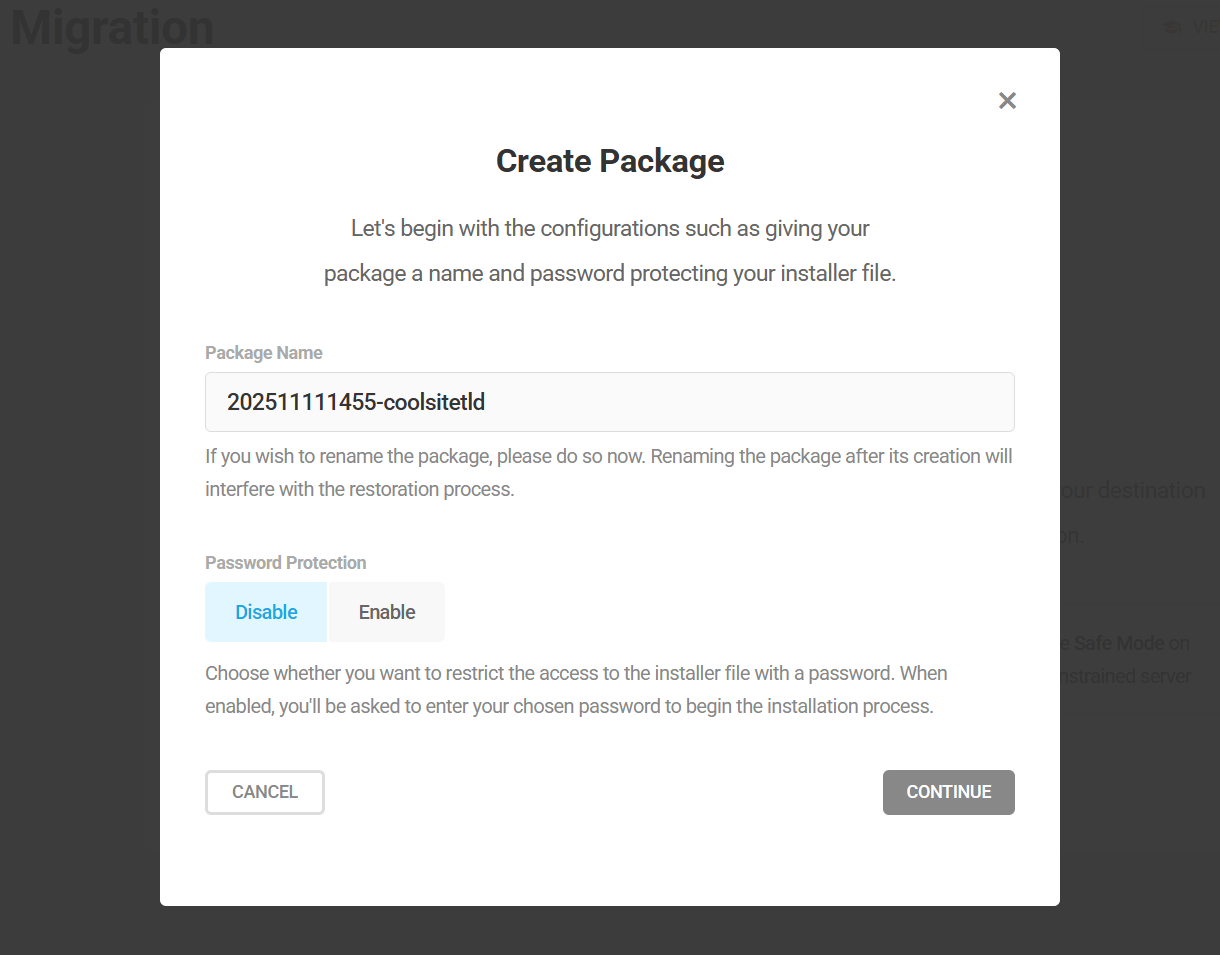The width and height of the screenshot is (1220, 955).
Task: Click CANCEL to abort package creation
Action: pos(264,791)
